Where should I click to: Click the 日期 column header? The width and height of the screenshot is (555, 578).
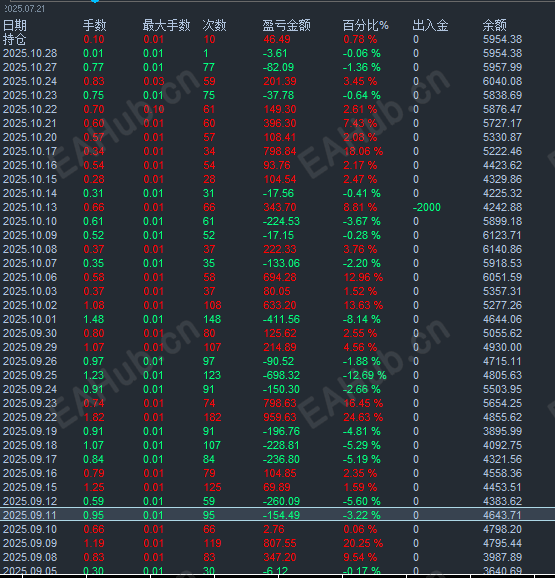tap(15, 25)
